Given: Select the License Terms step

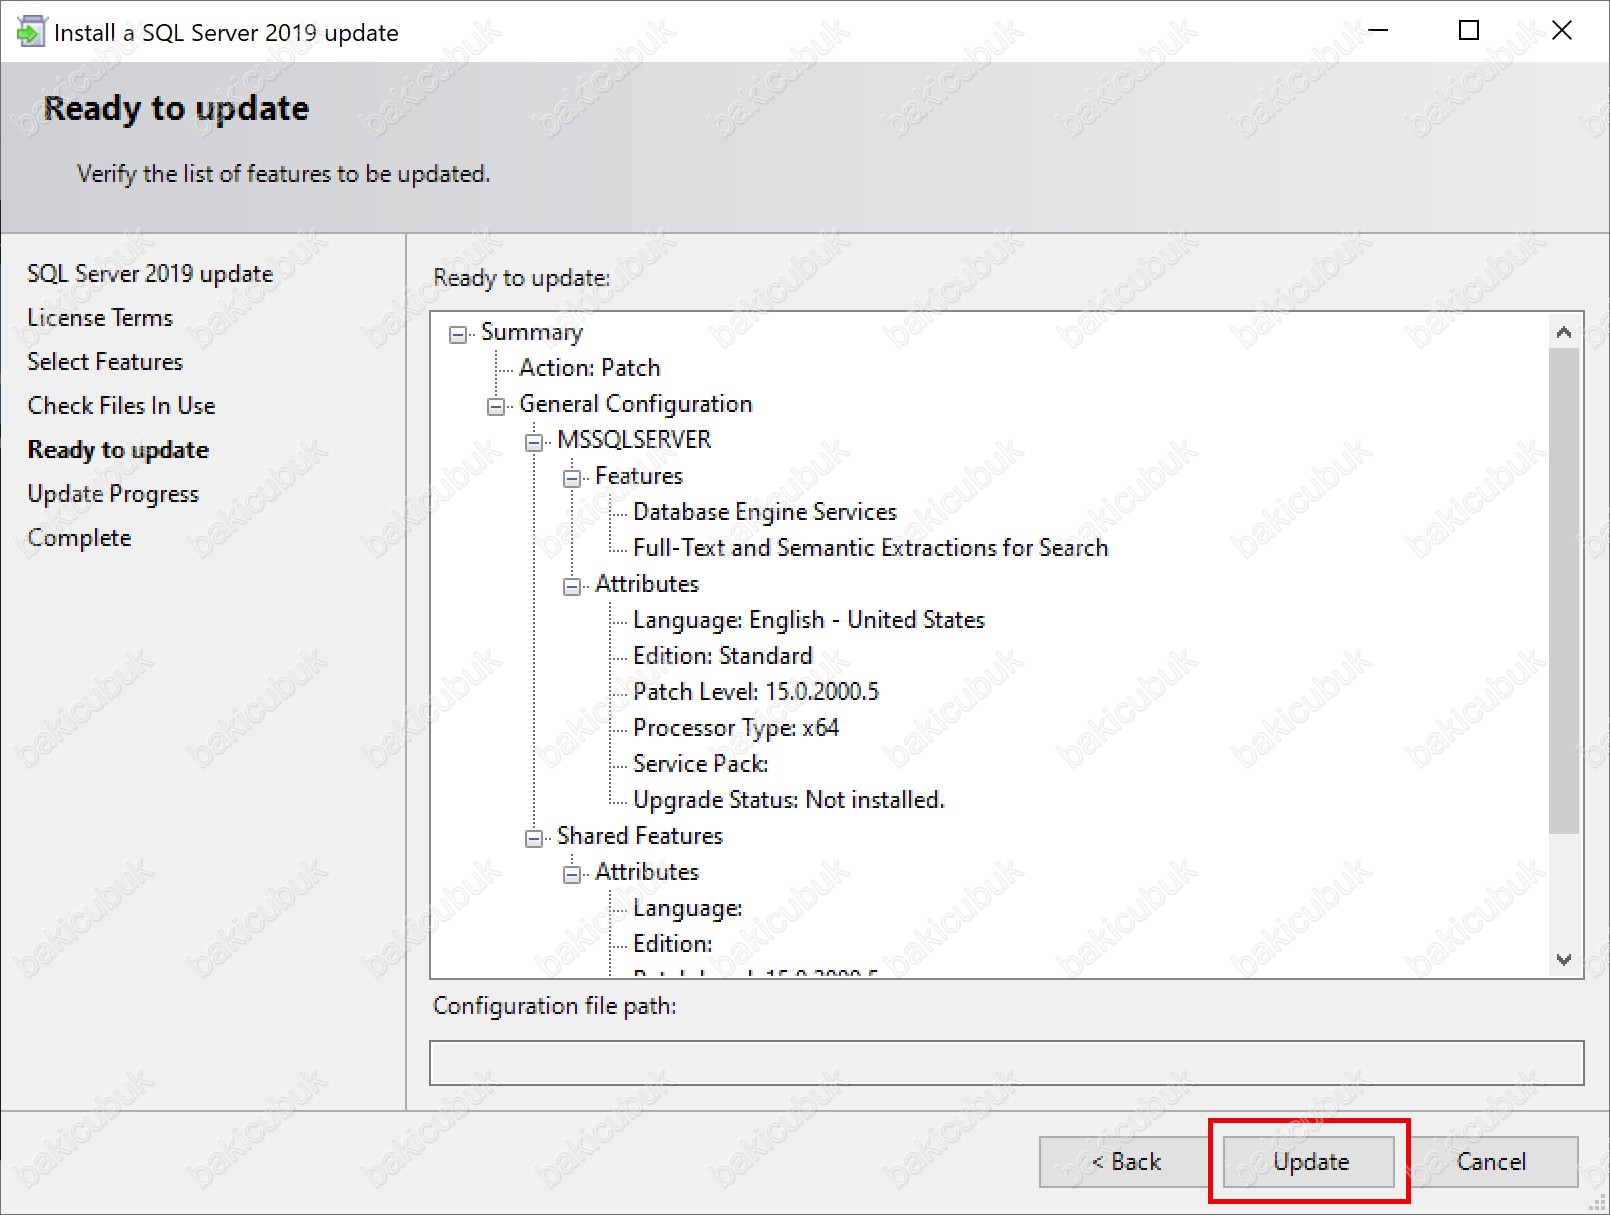Looking at the screenshot, I should 100,318.
